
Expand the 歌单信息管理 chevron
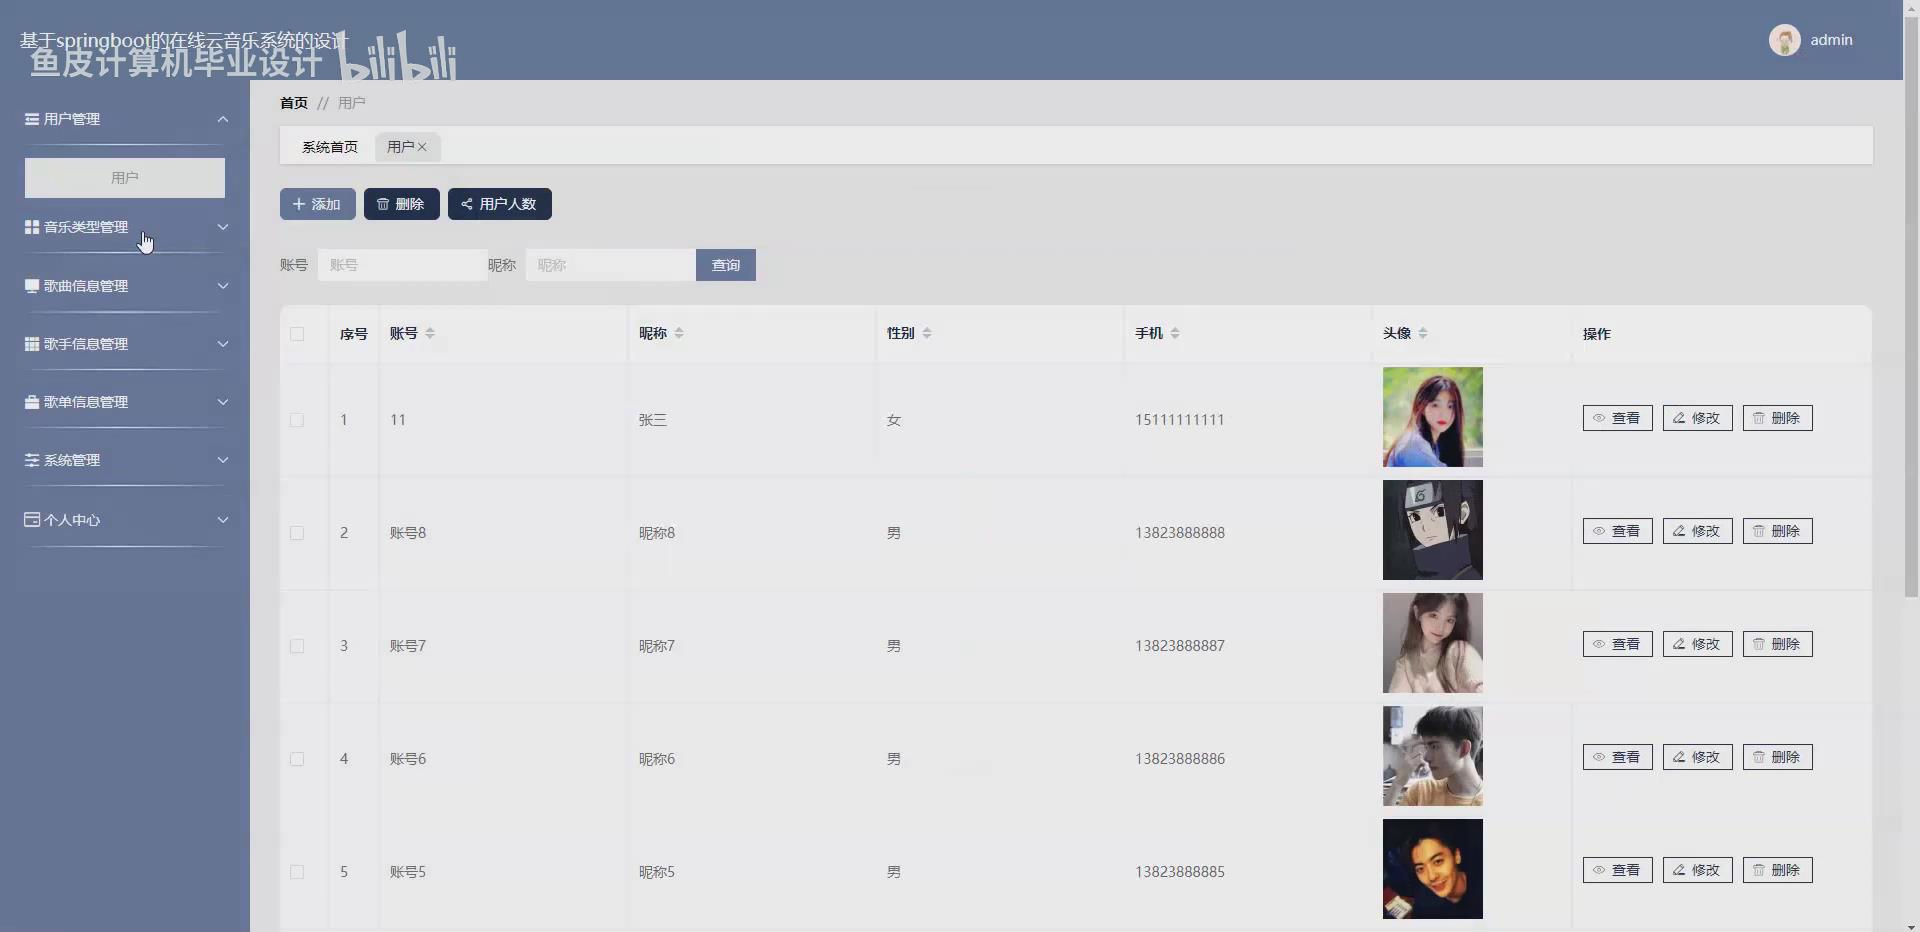(223, 402)
